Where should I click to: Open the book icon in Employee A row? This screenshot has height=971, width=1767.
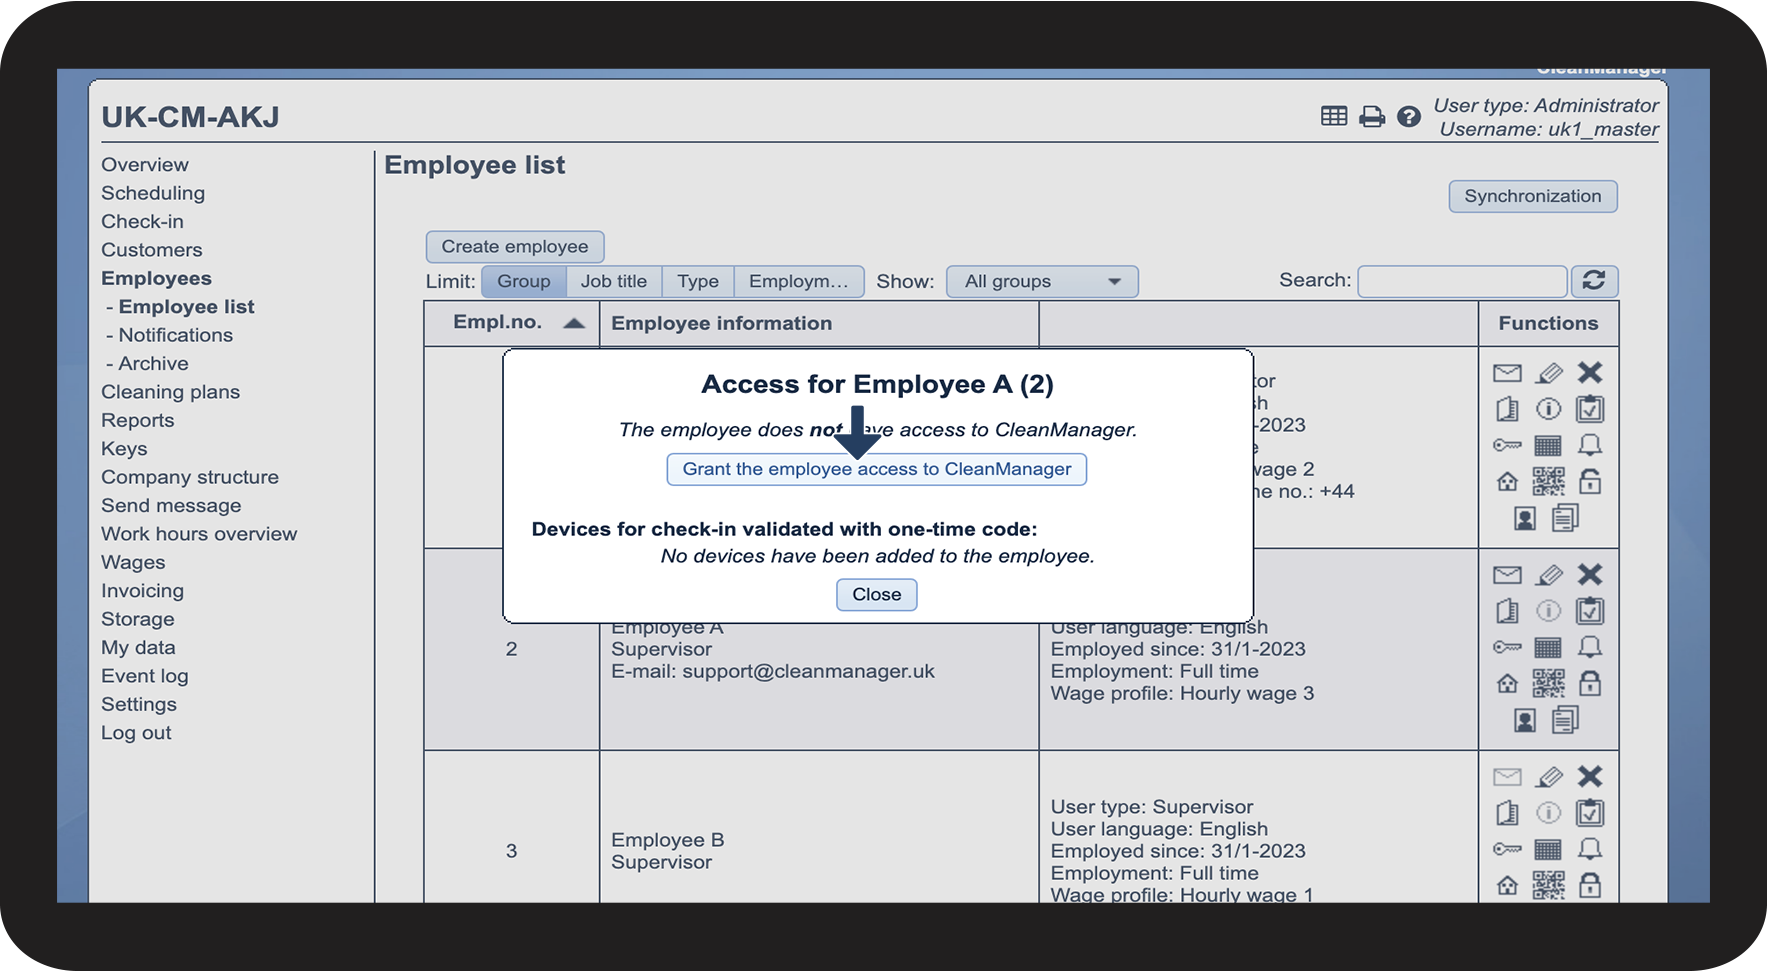1507,611
